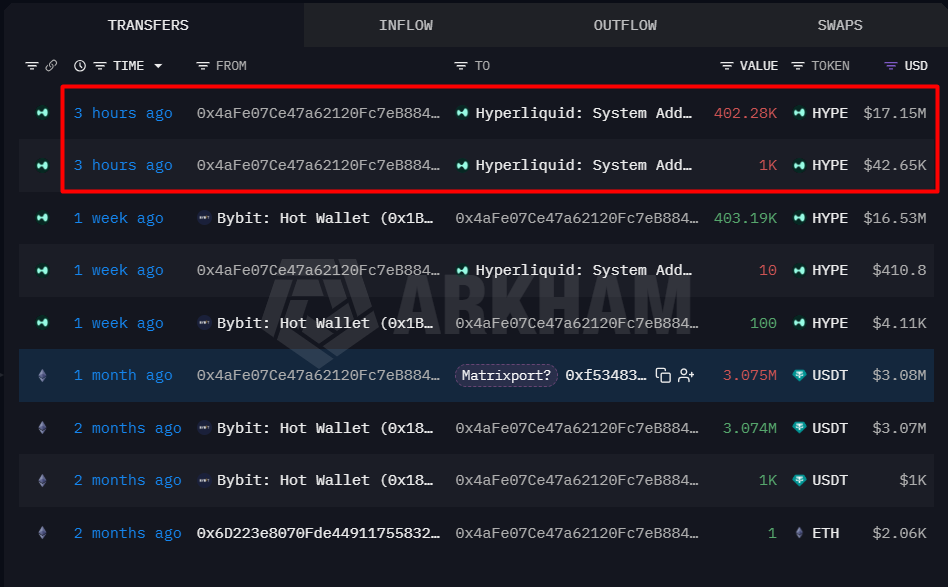Click Hyperliquid System Add in $410.8 row
The width and height of the screenshot is (948, 587).
pyautogui.click(x=583, y=270)
